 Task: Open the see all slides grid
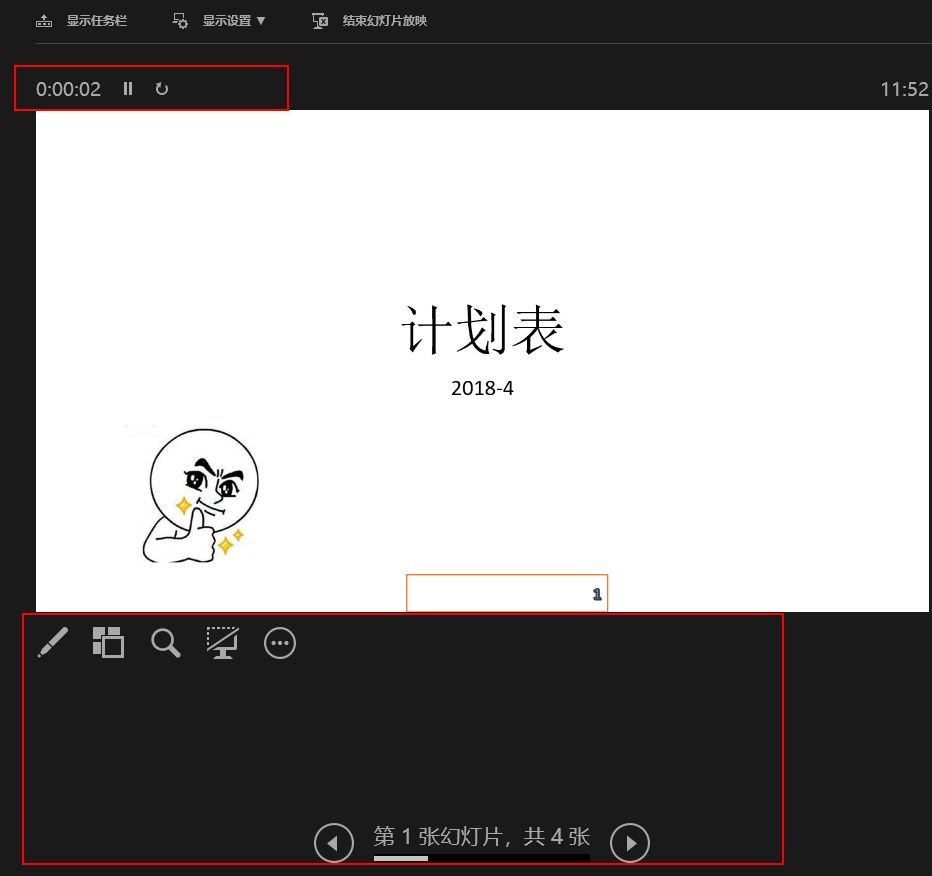point(108,642)
